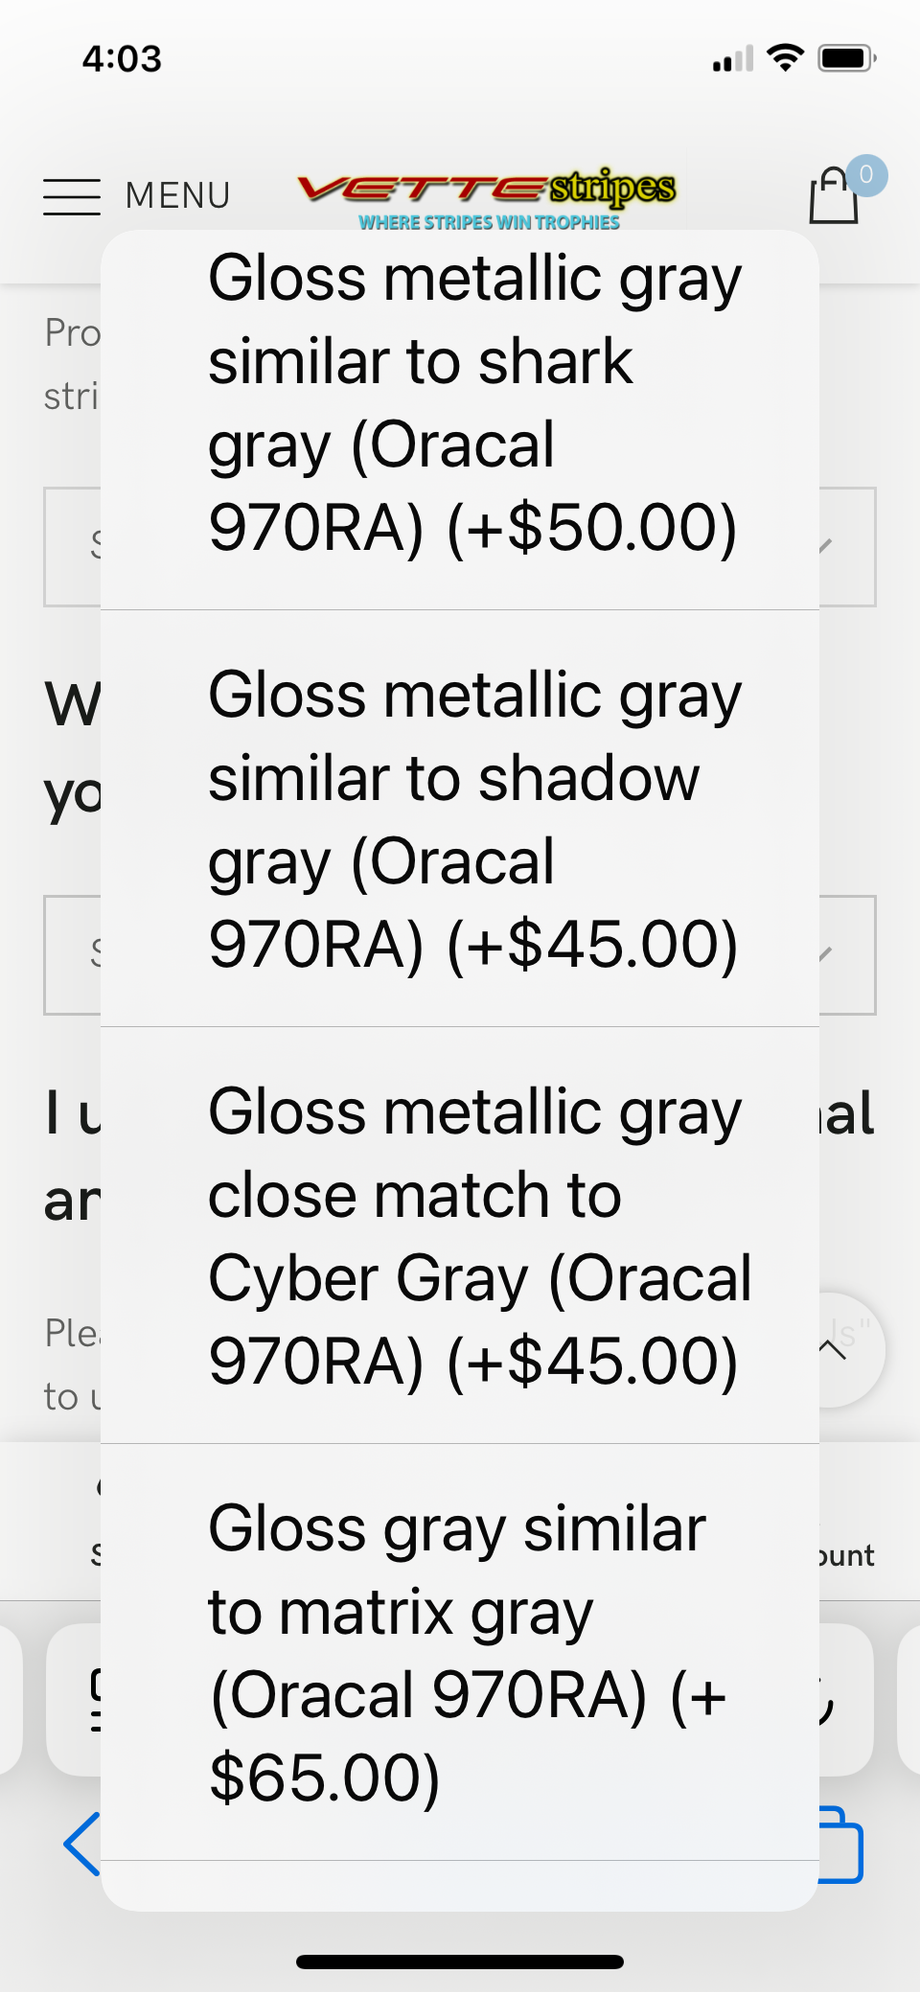Screen dimensions: 920x1992
Task: Tap the battery status icon
Action: 847,59
